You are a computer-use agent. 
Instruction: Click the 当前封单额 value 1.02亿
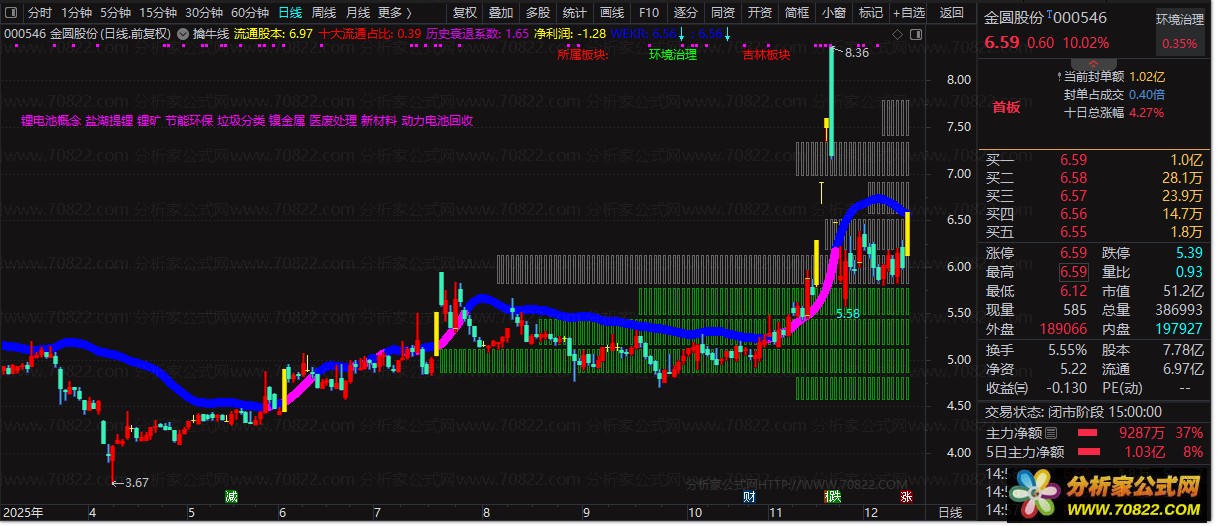click(x=1148, y=76)
